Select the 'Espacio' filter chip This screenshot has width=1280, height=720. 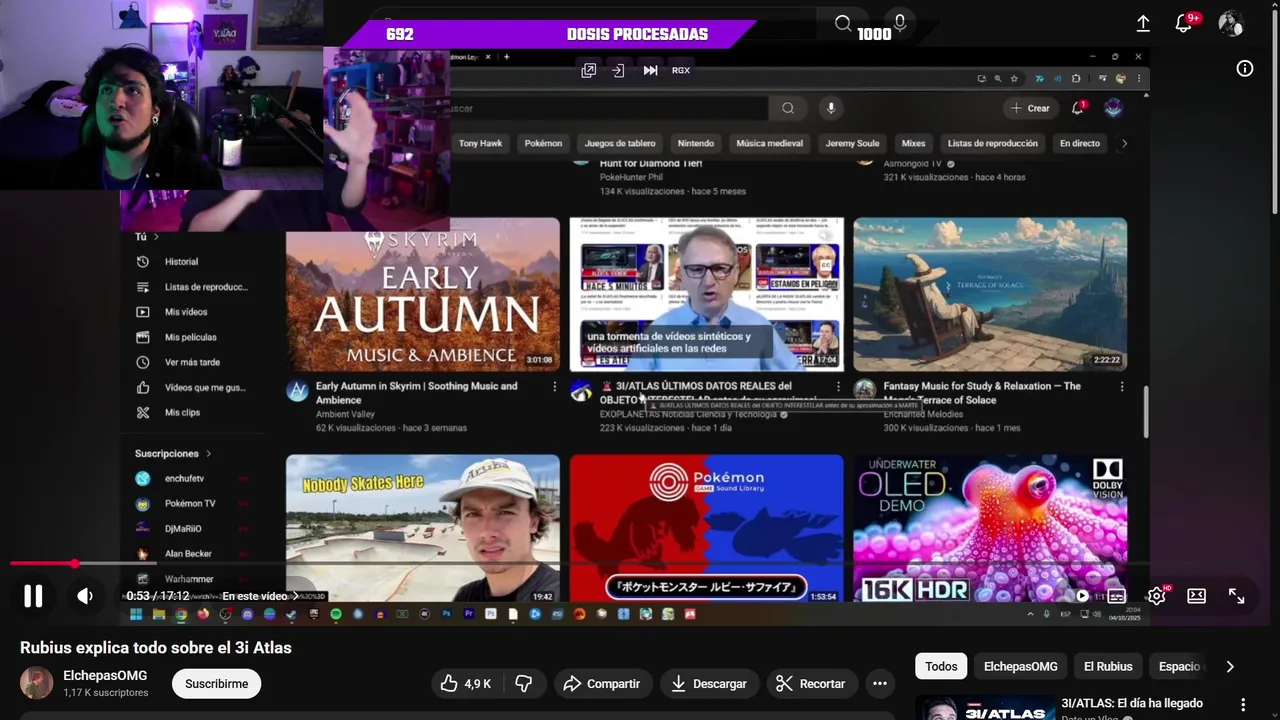[x=1179, y=666]
